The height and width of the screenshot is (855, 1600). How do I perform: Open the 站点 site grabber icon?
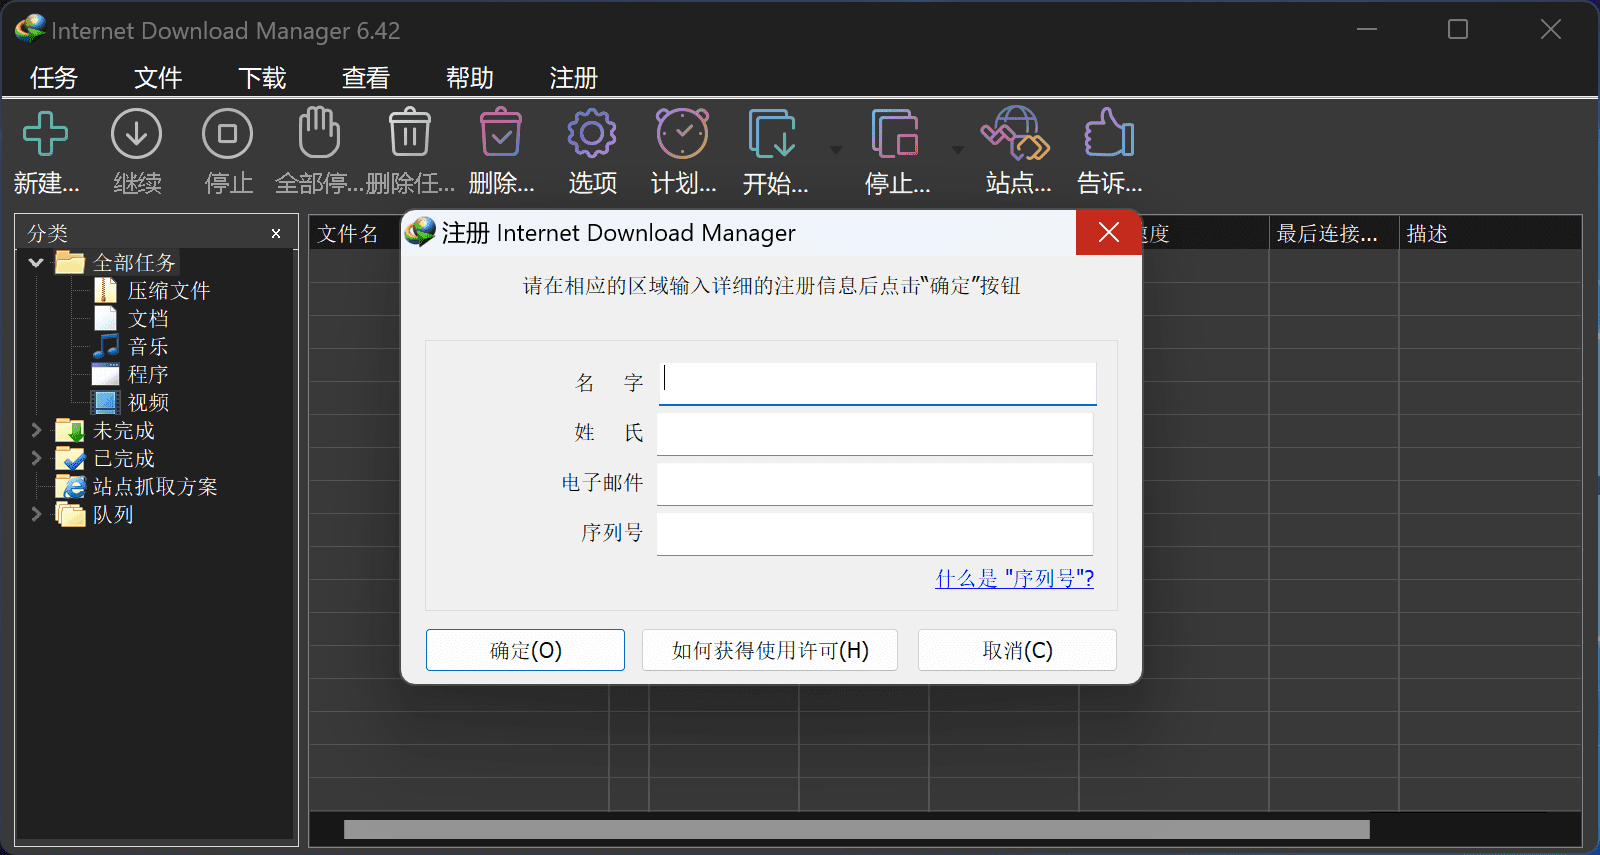[1016, 133]
